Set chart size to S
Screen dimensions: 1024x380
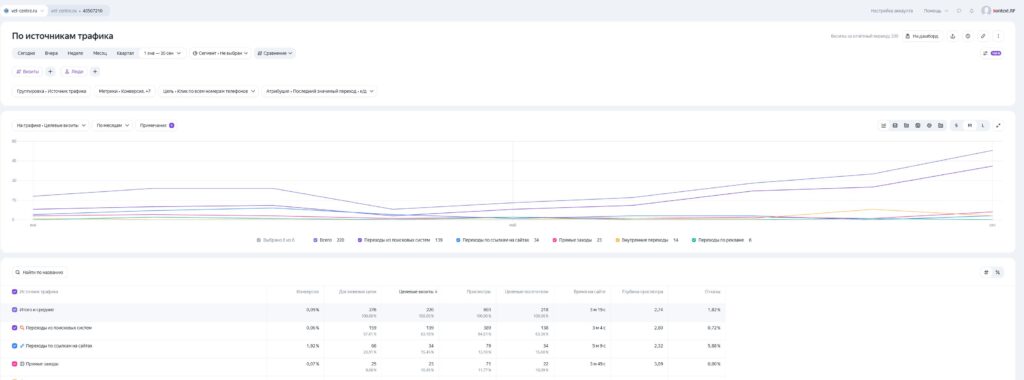point(957,125)
